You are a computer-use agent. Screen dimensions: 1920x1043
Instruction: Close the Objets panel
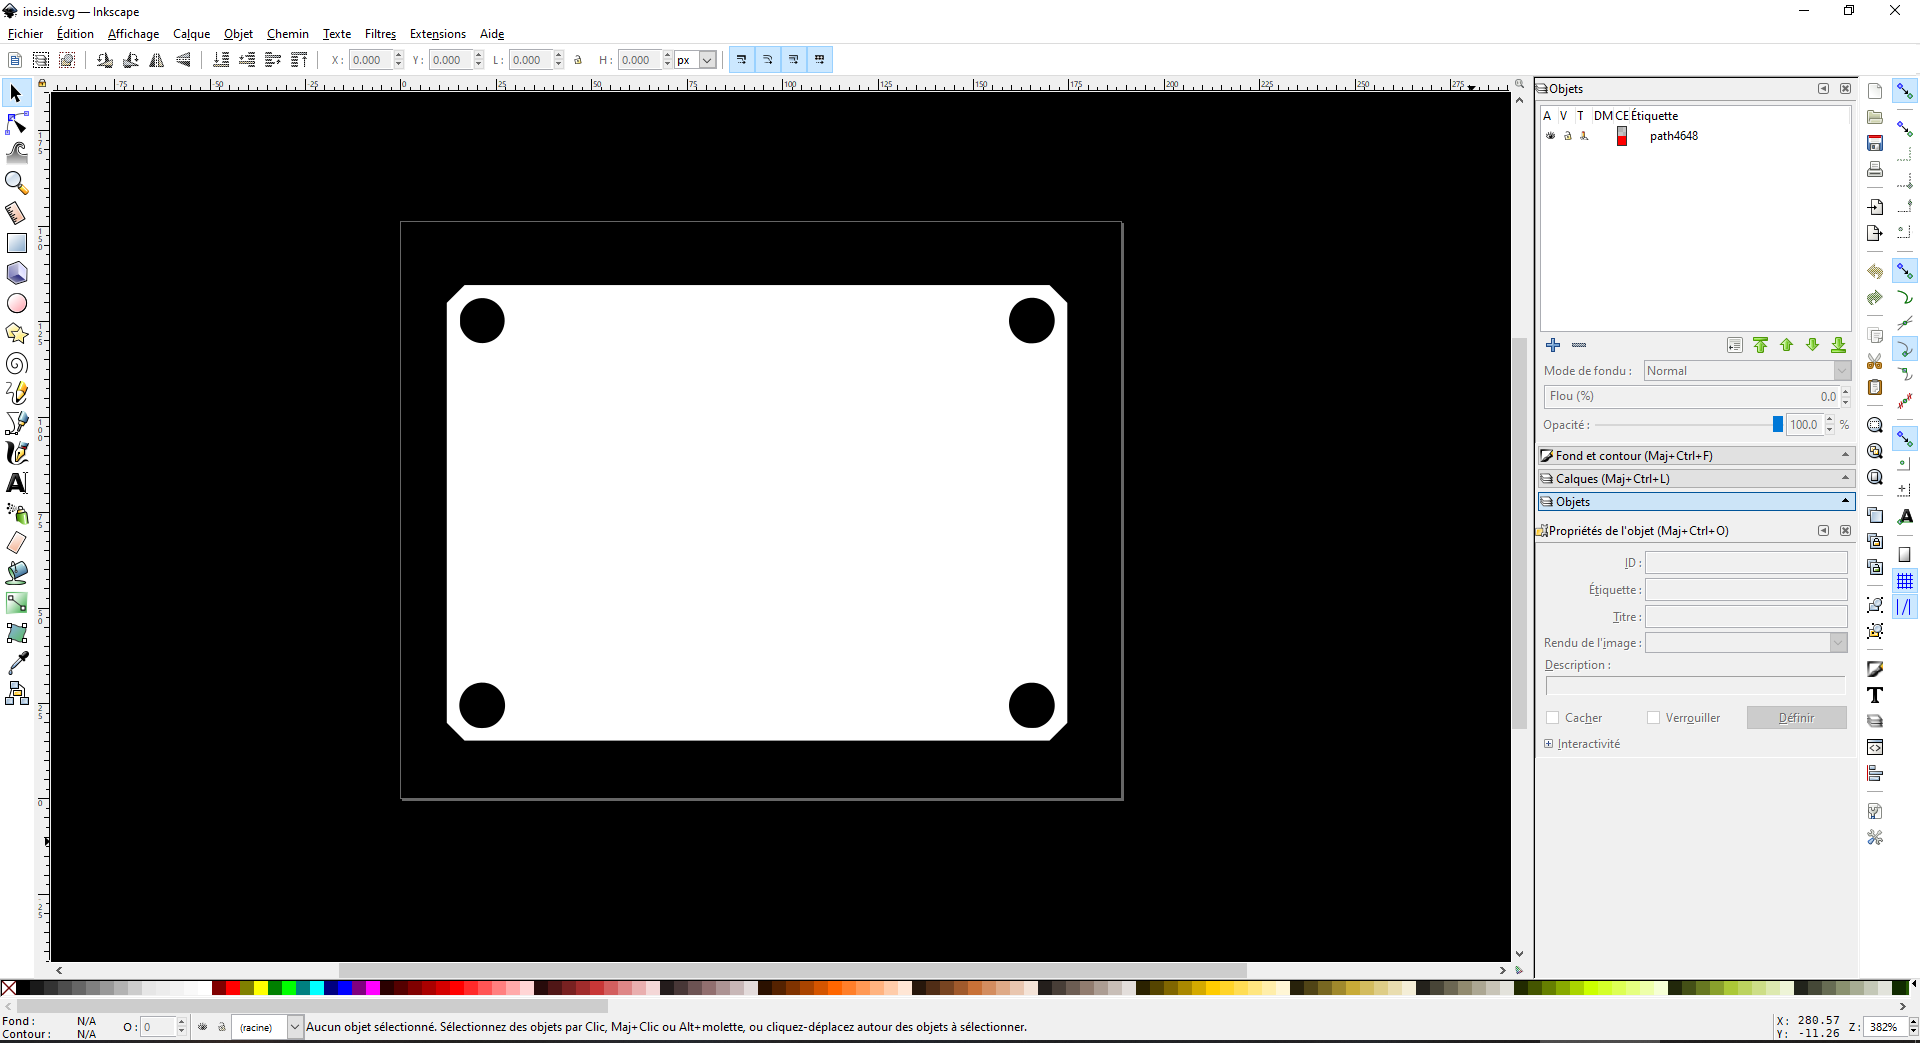1845,89
